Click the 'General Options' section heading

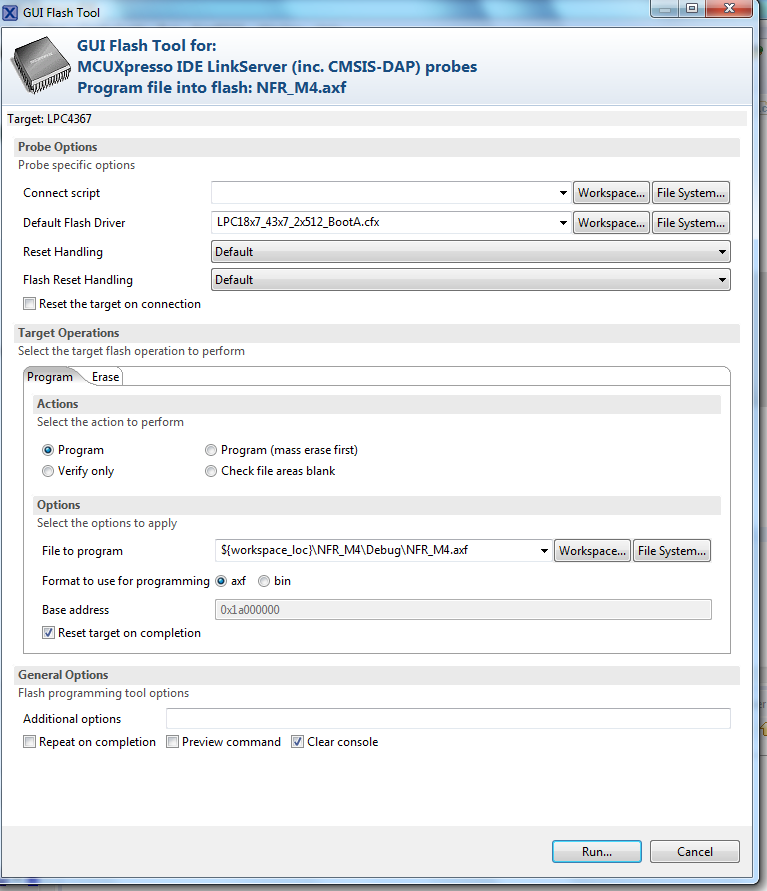click(x=63, y=675)
